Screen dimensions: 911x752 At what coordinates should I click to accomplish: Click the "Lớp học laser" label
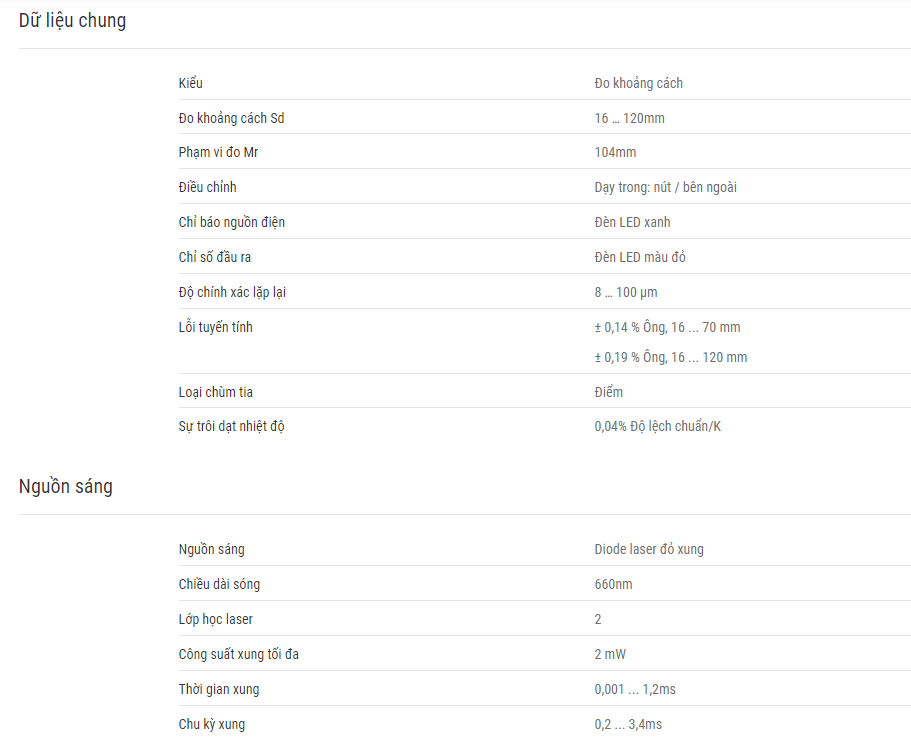(216, 619)
